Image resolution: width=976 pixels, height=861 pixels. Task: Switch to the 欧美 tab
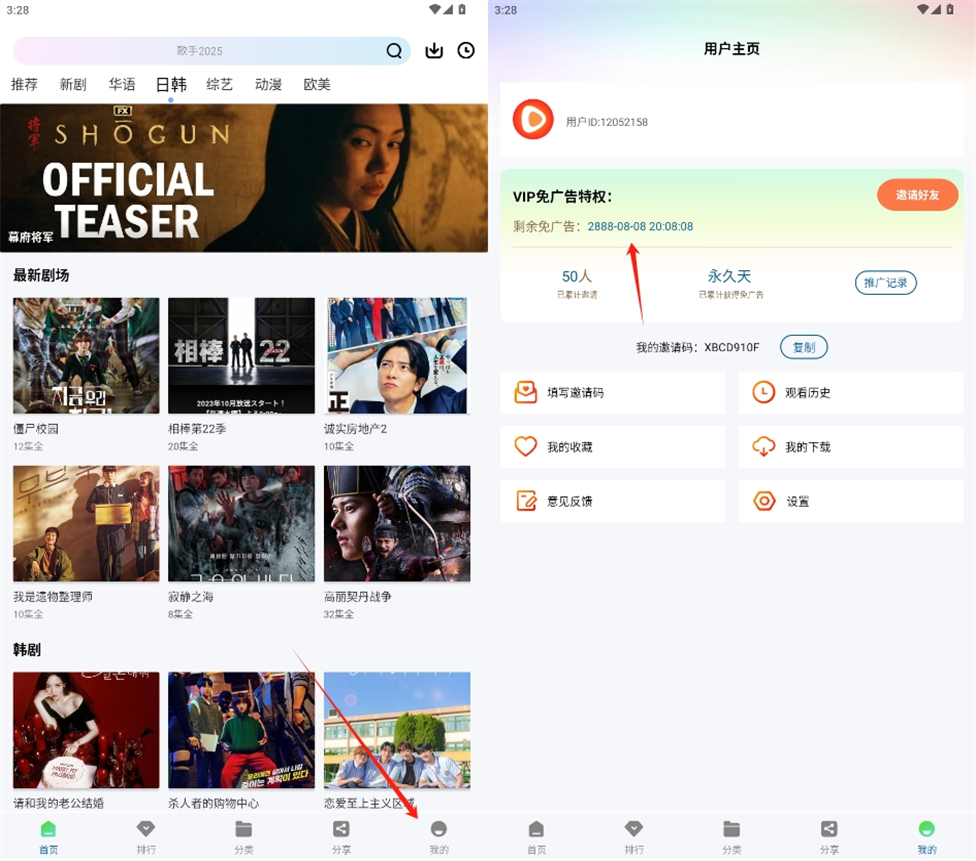(x=317, y=84)
